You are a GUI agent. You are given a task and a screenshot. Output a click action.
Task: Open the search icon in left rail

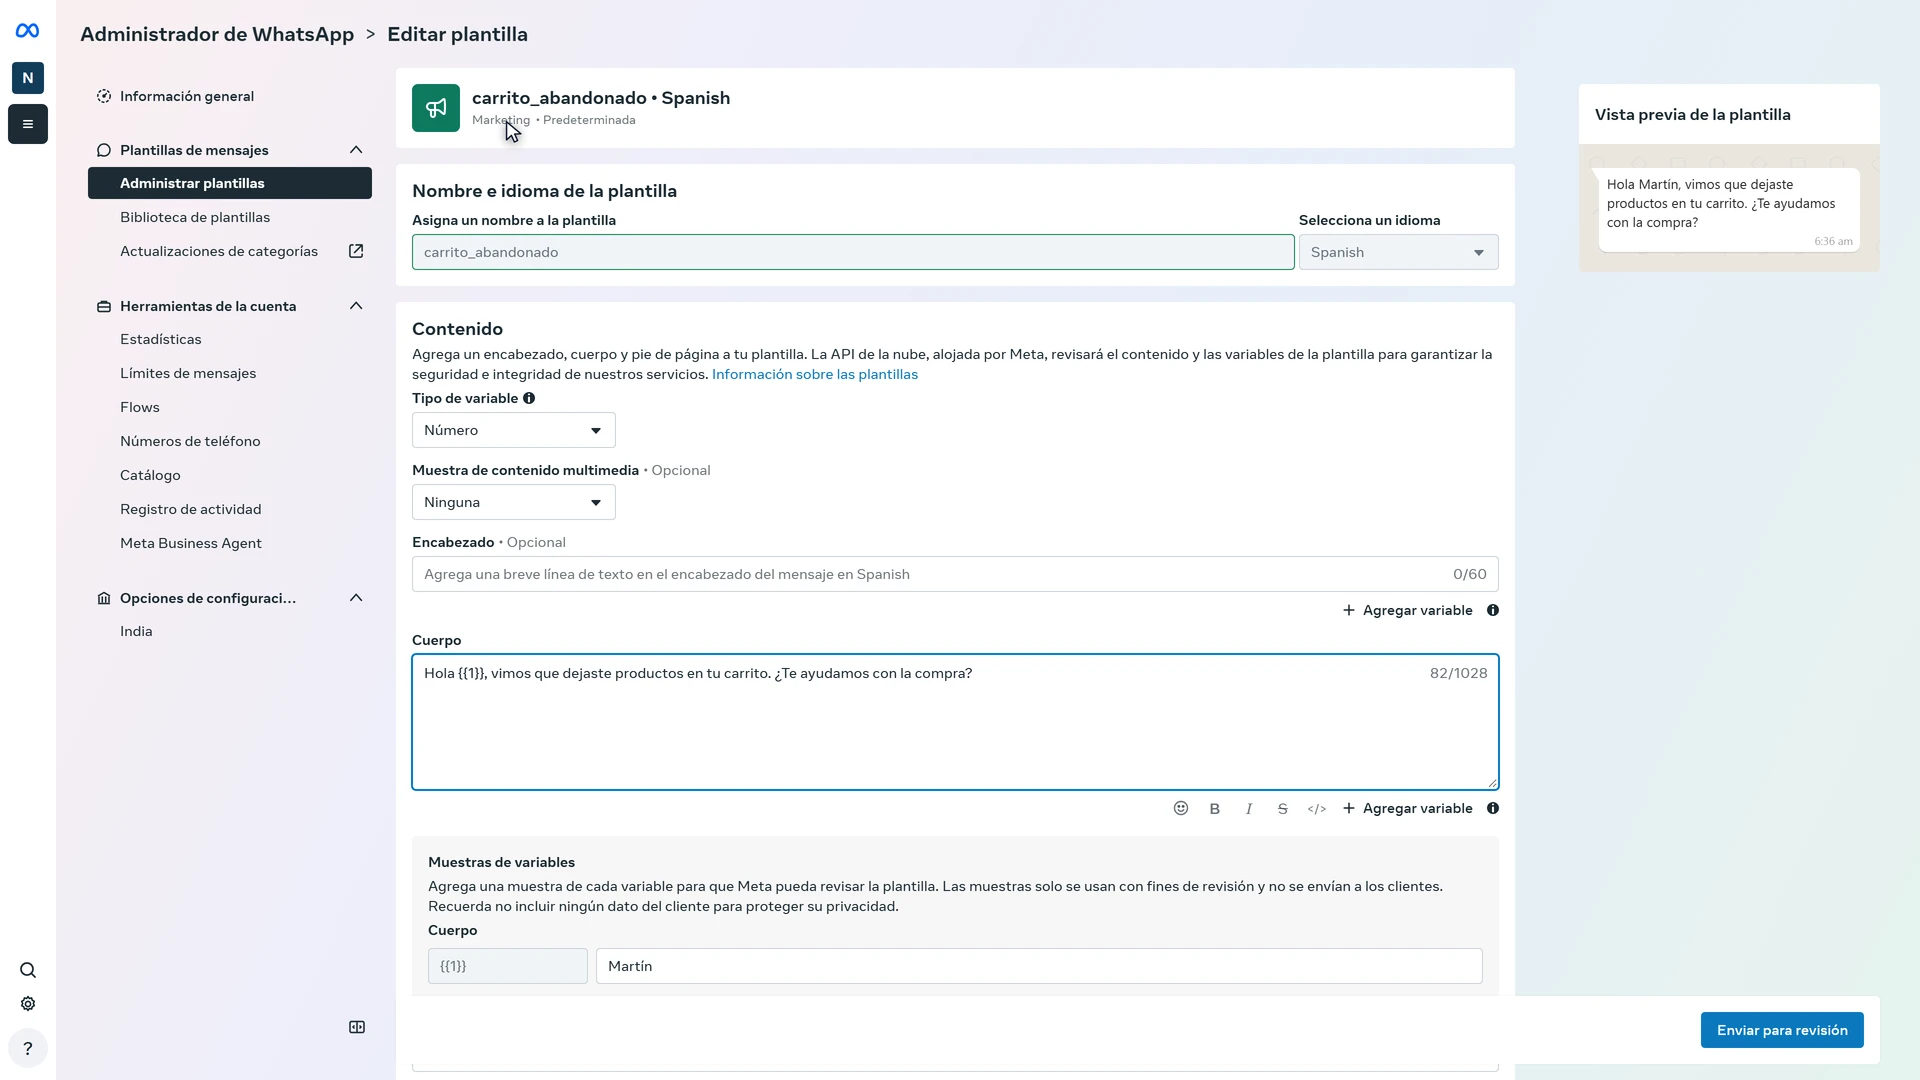pyautogui.click(x=28, y=970)
